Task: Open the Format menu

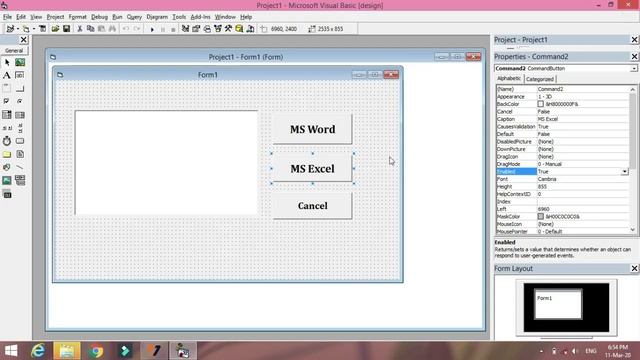Action: tap(78, 17)
